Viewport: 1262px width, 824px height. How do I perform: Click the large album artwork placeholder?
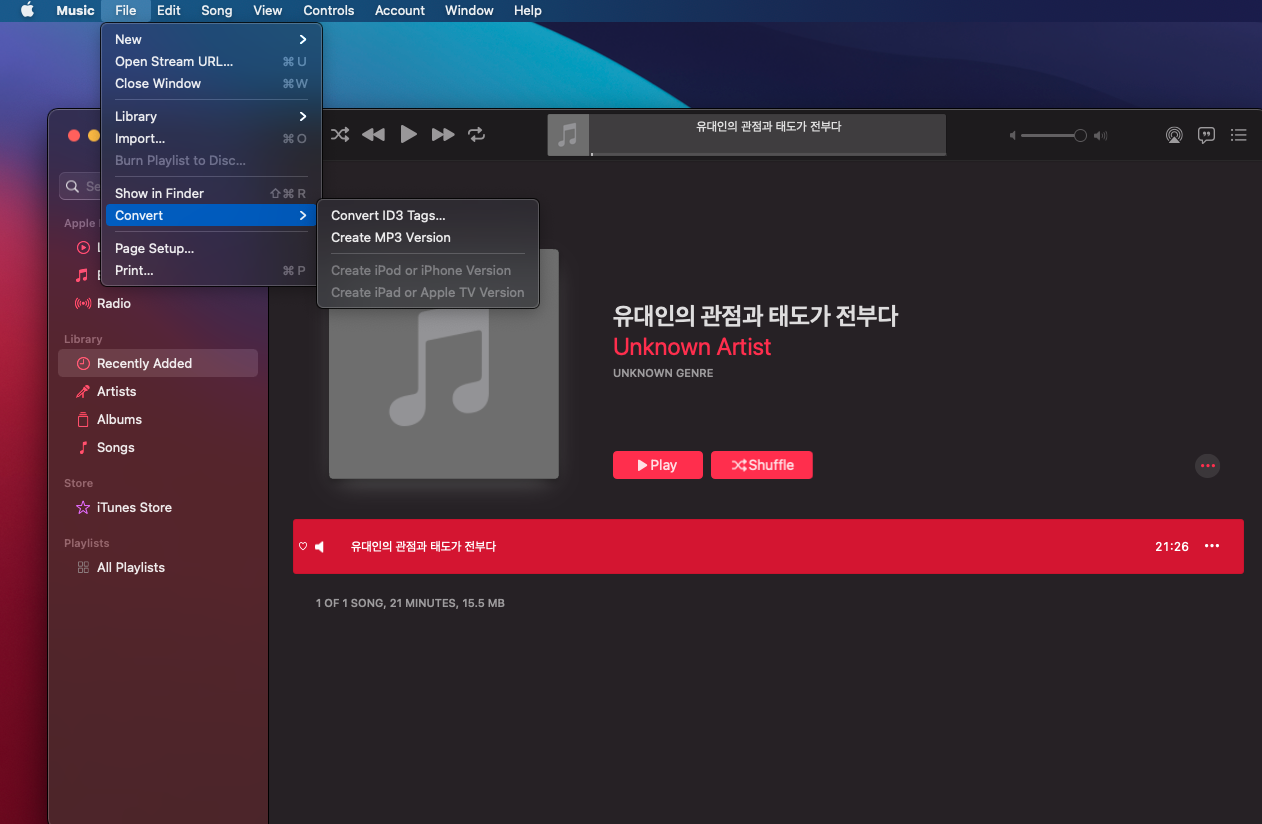(x=444, y=364)
